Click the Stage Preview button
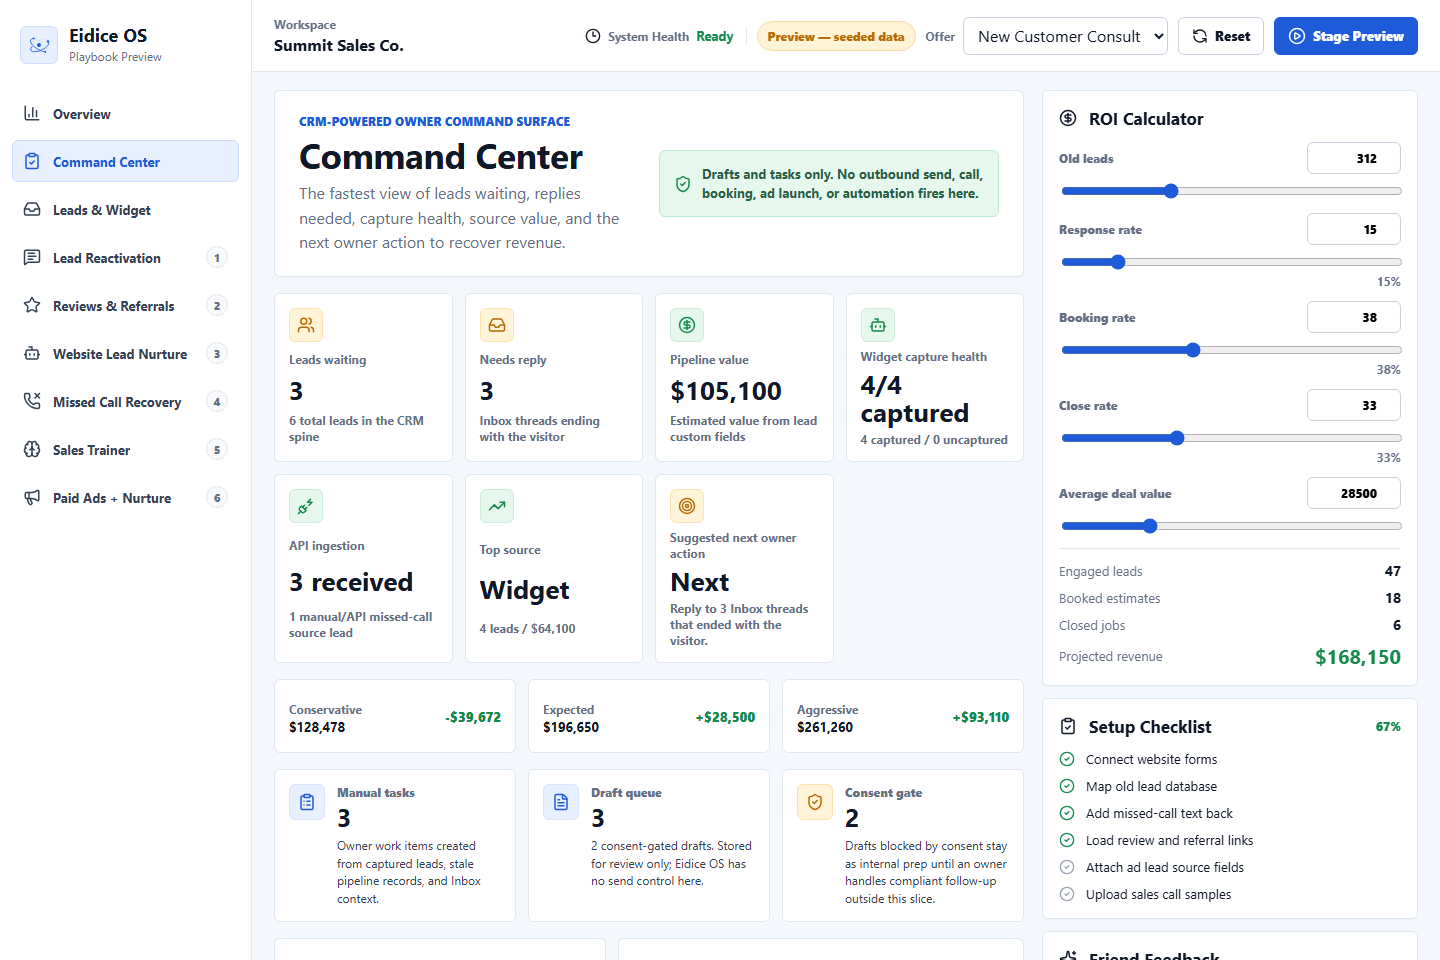 [x=1346, y=36]
